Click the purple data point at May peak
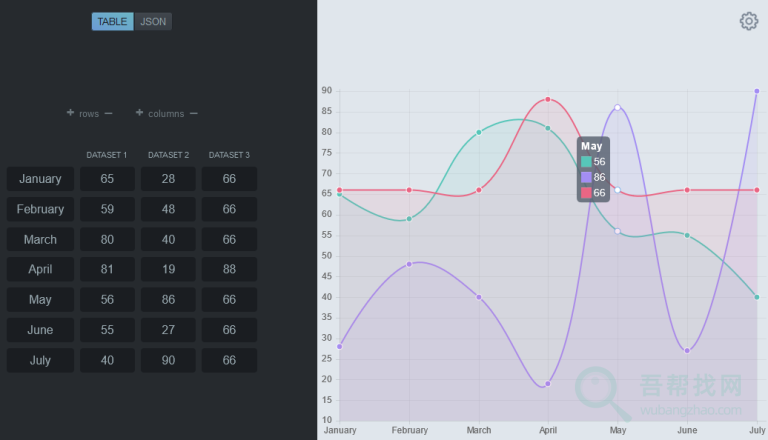 tap(618, 107)
